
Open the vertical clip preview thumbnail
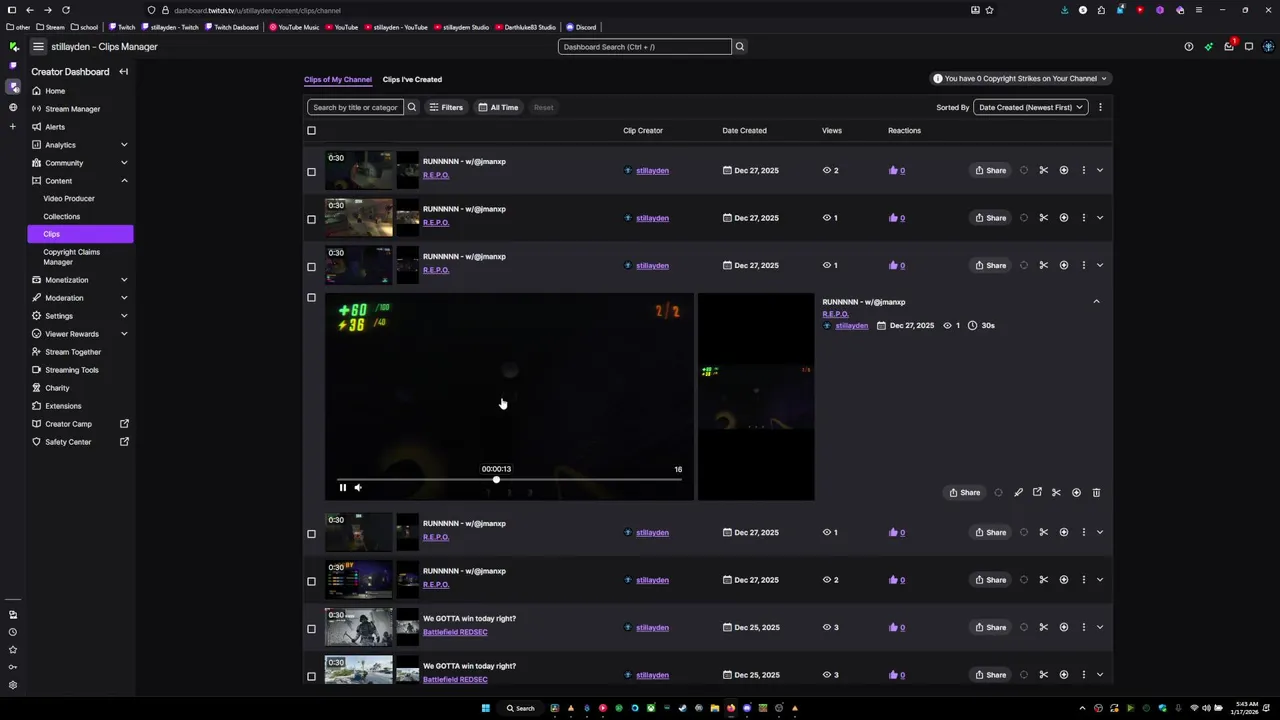tap(756, 396)
